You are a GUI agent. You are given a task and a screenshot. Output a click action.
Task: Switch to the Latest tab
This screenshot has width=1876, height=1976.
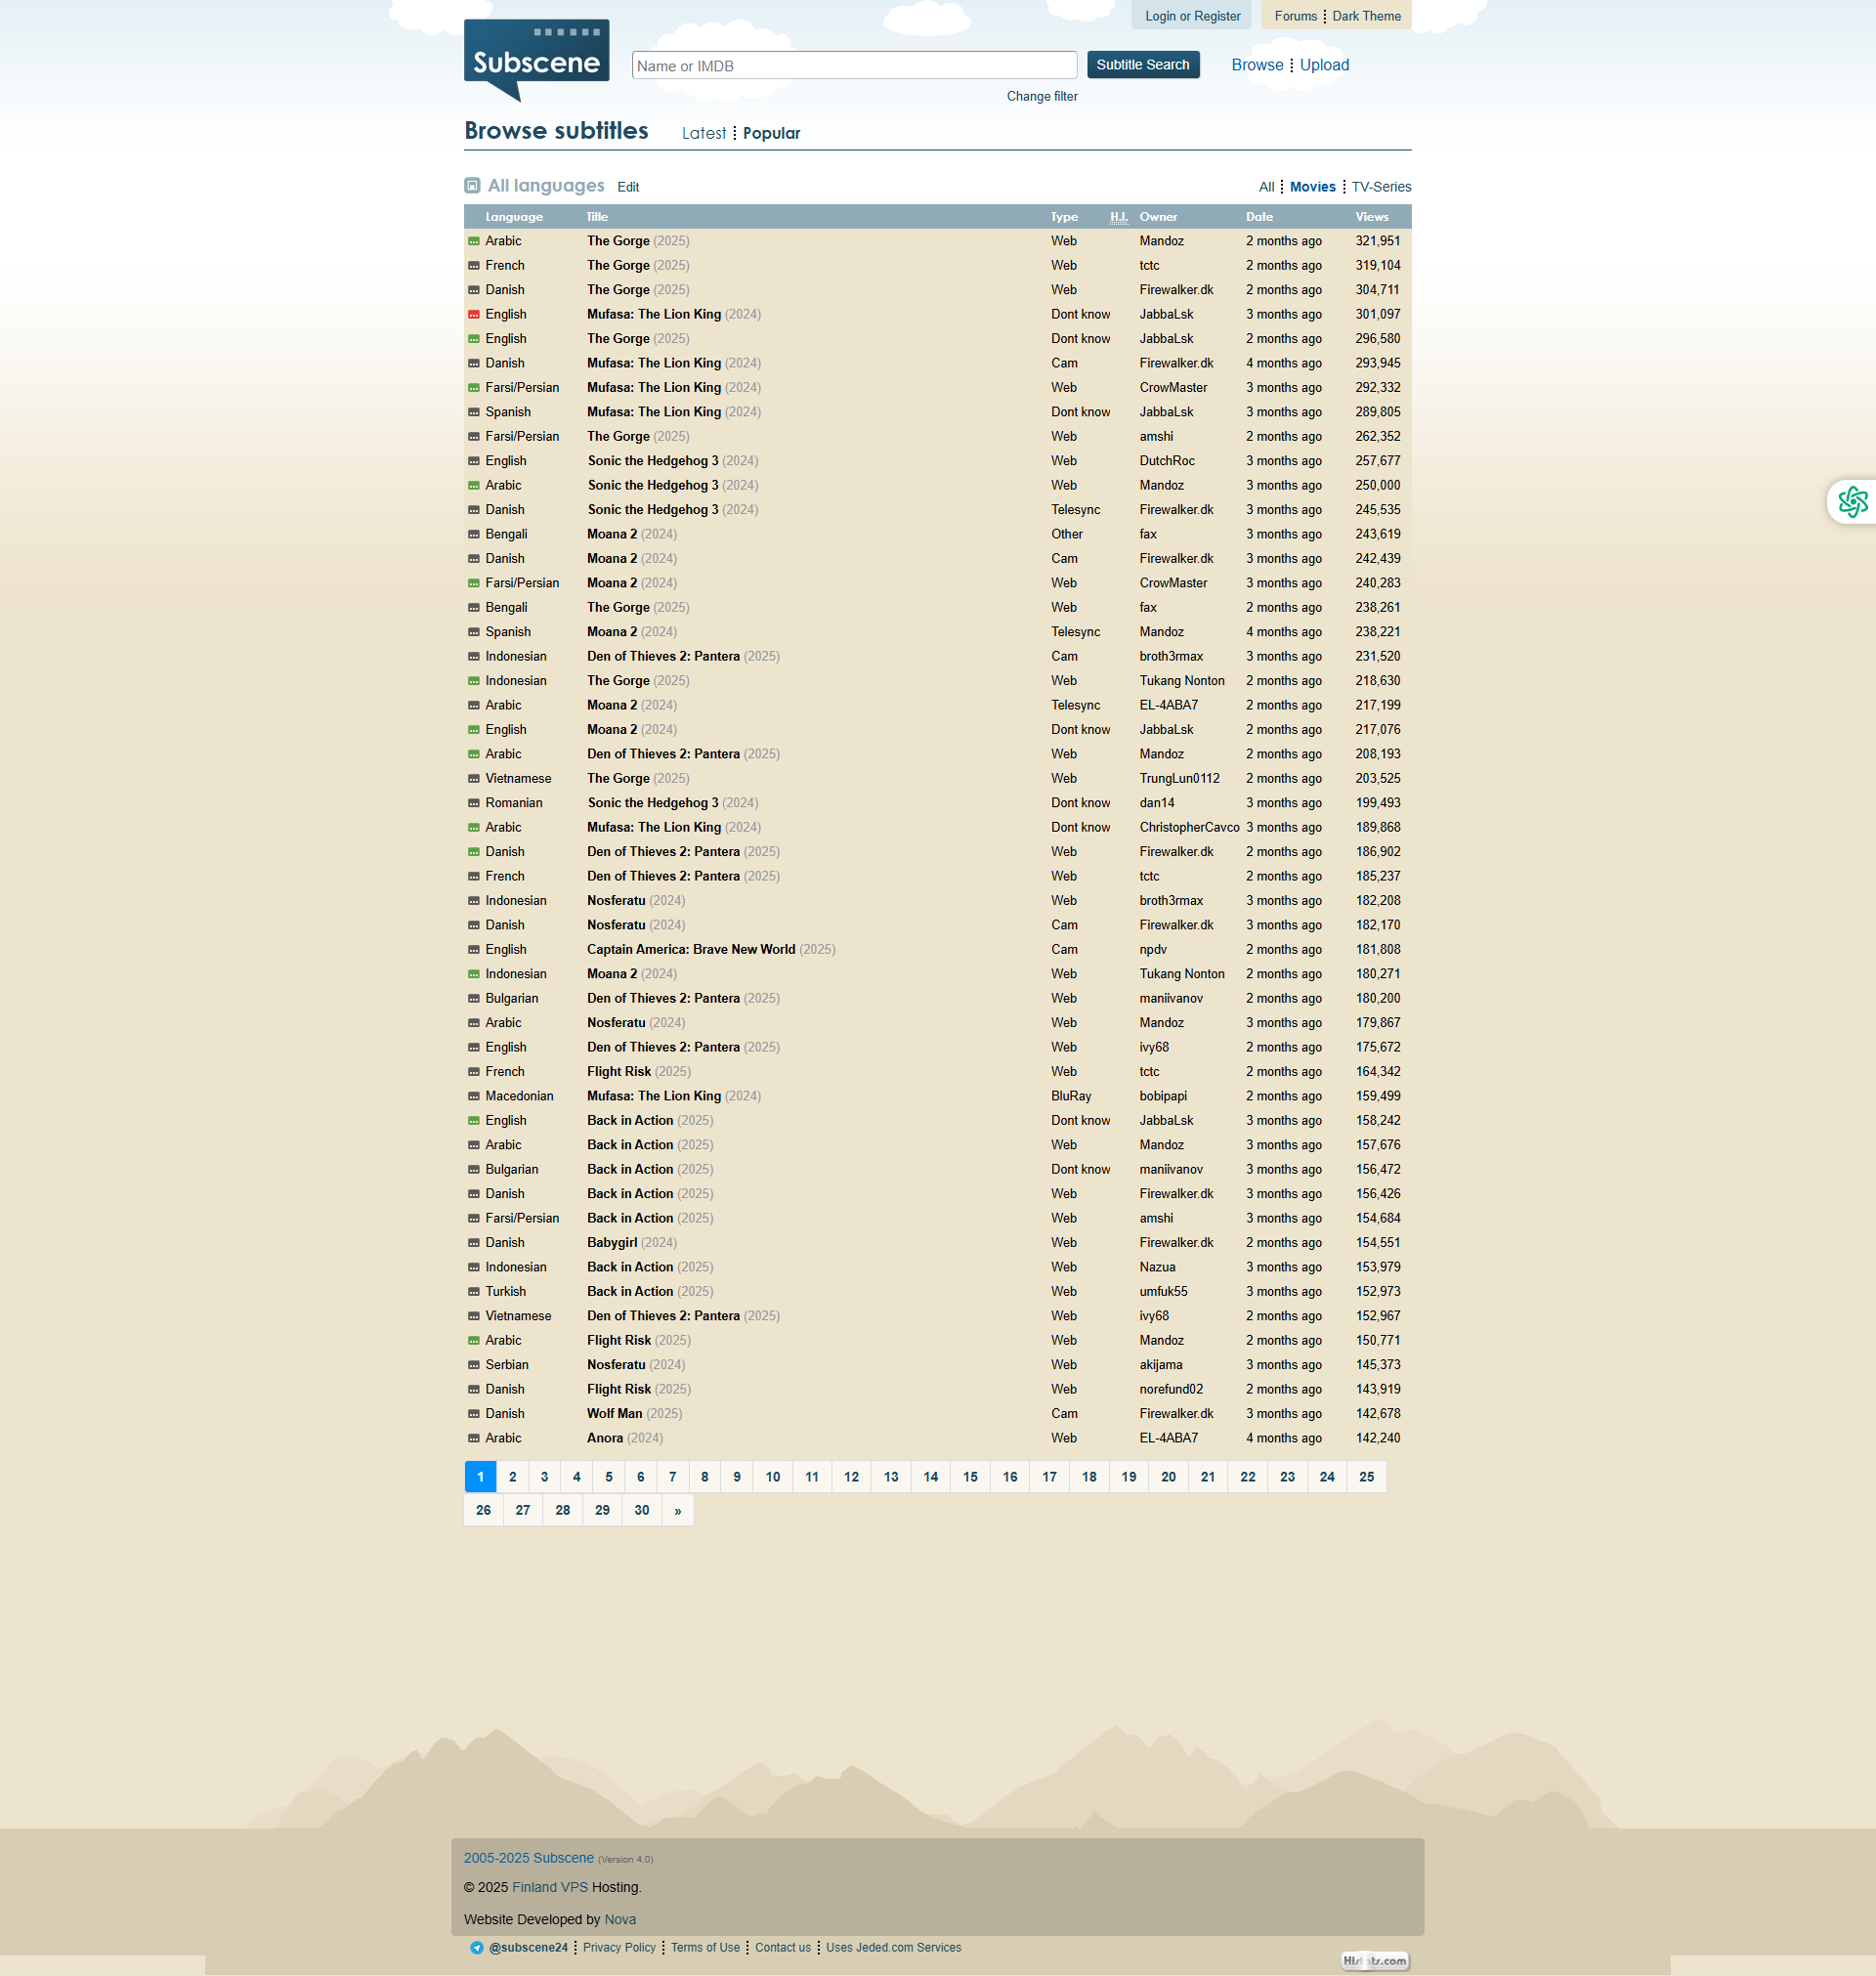[704, 133]
